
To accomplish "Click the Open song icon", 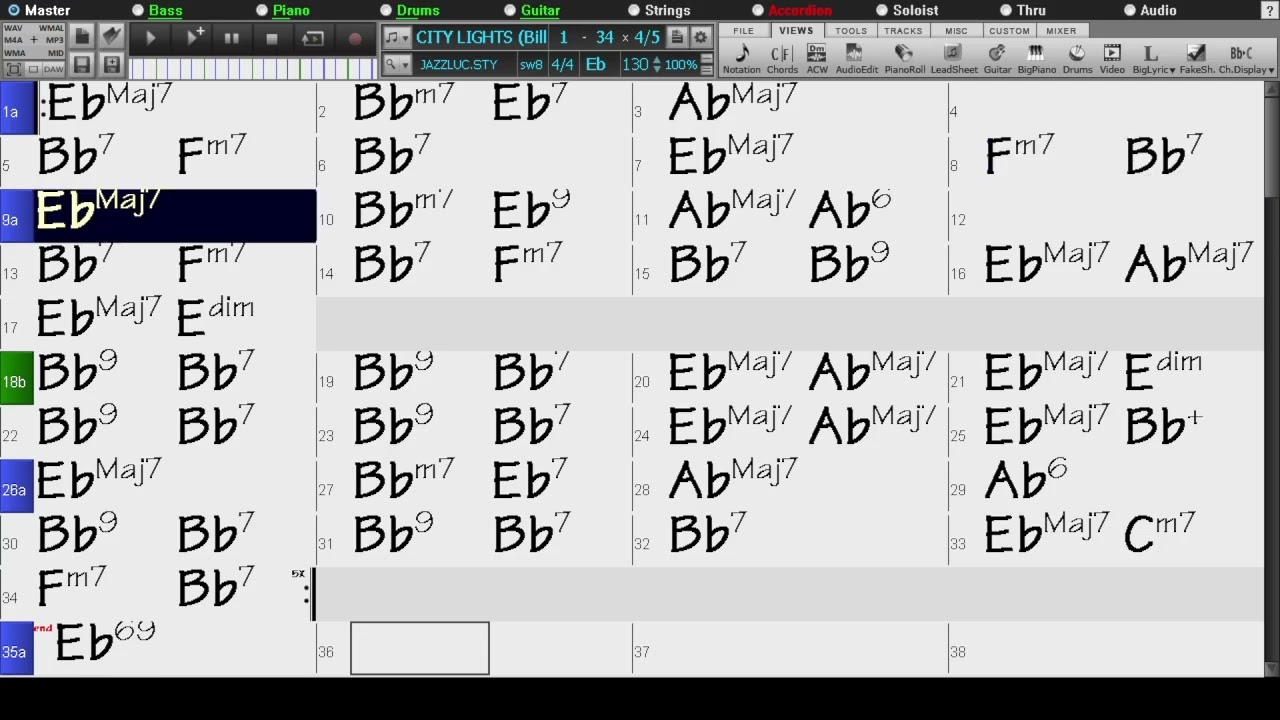I will pyautogui.click(x=112, y=37).
